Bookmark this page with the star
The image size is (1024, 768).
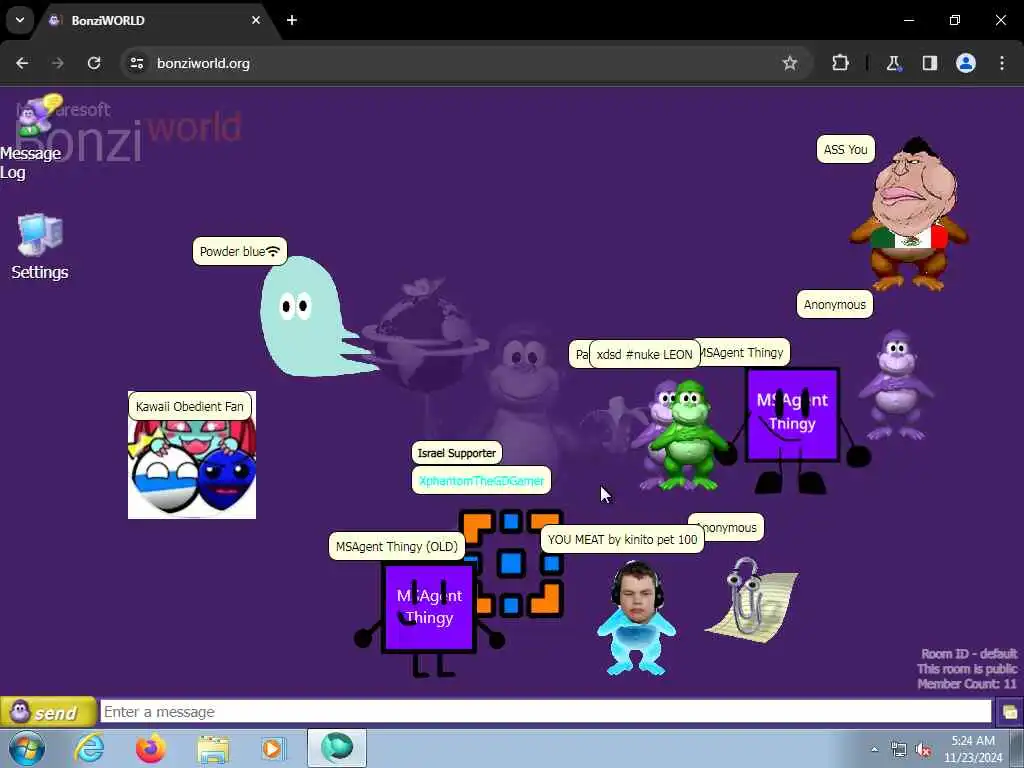pyautogui.click(x=790, y=63)
